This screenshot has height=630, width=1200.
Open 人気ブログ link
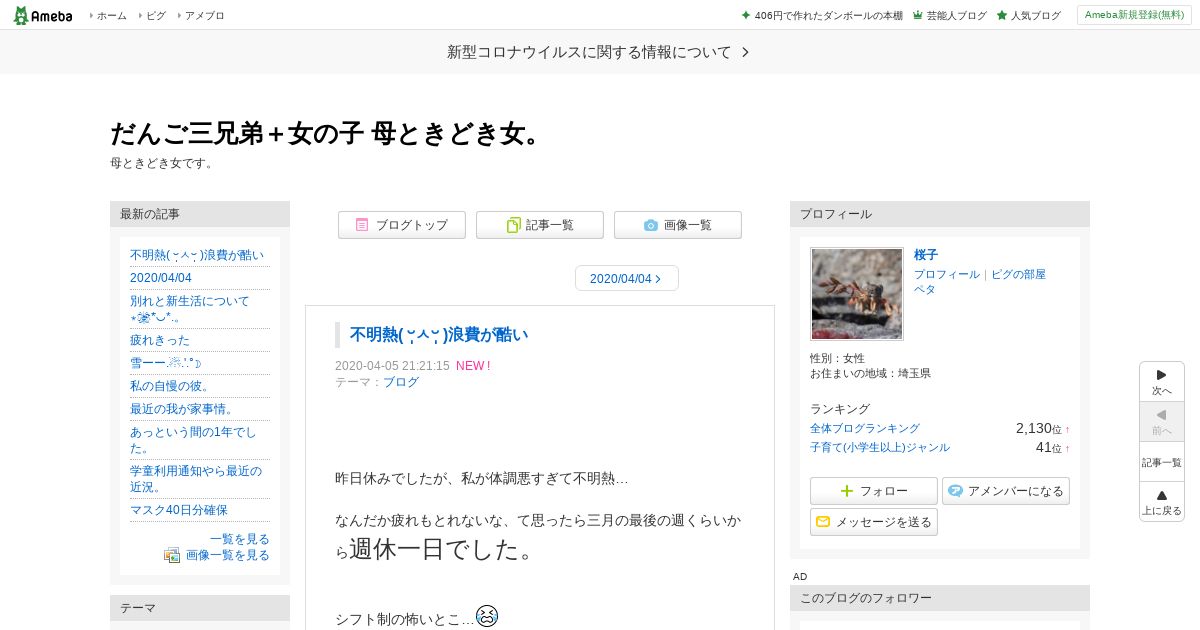click(x=1036, y=15)
